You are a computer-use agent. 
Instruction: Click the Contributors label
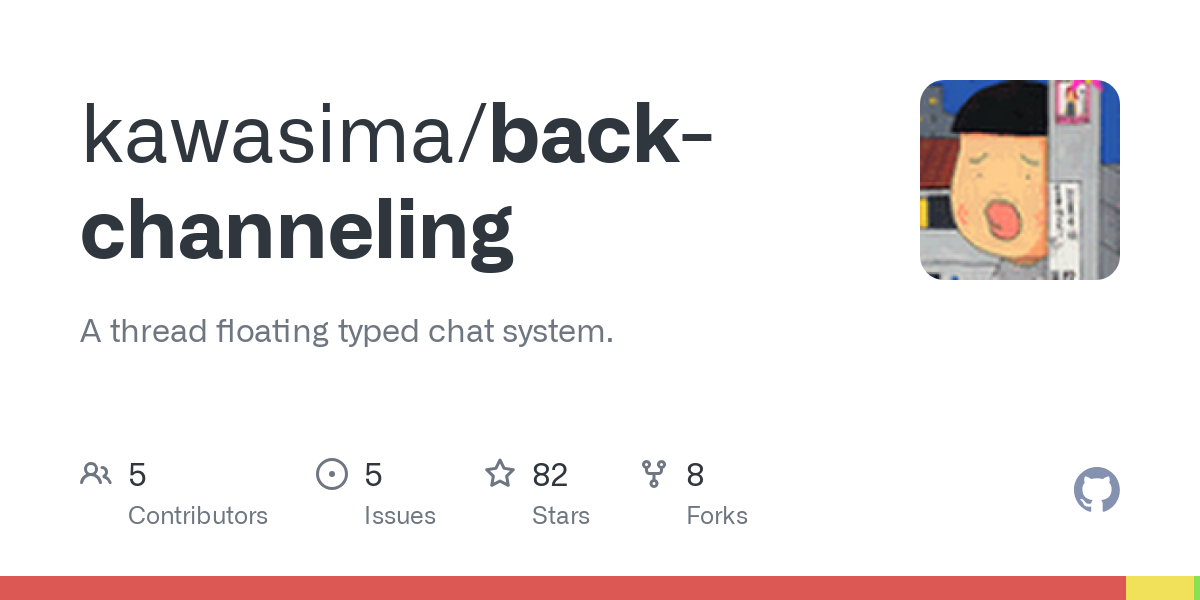pos(198,516)
